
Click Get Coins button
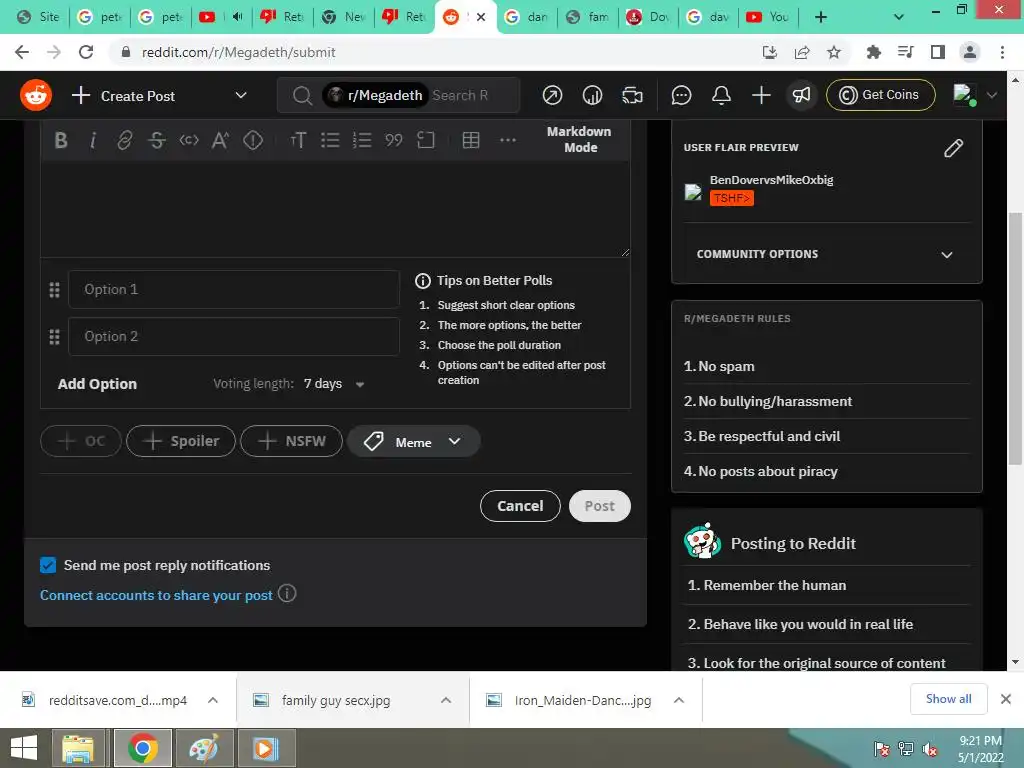pyautogui.click(x=880, y=95)
